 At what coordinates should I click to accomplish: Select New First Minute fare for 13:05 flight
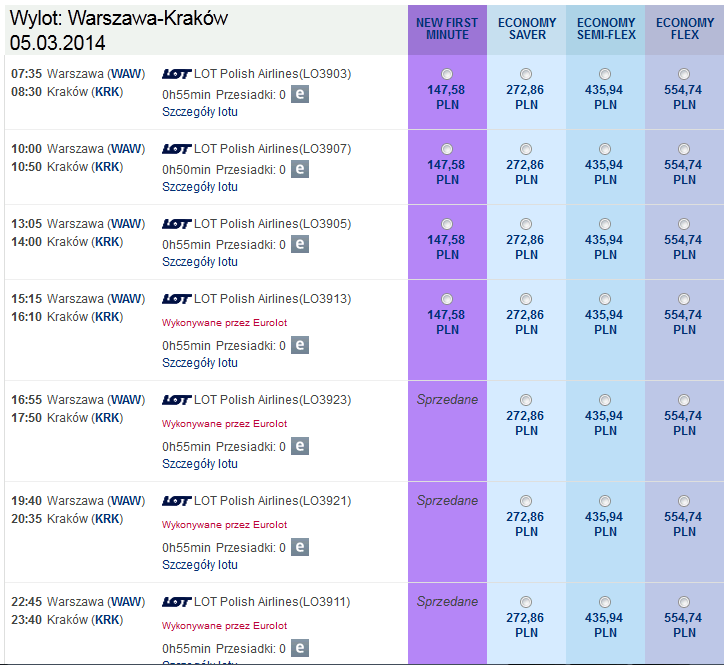(447, 224)
